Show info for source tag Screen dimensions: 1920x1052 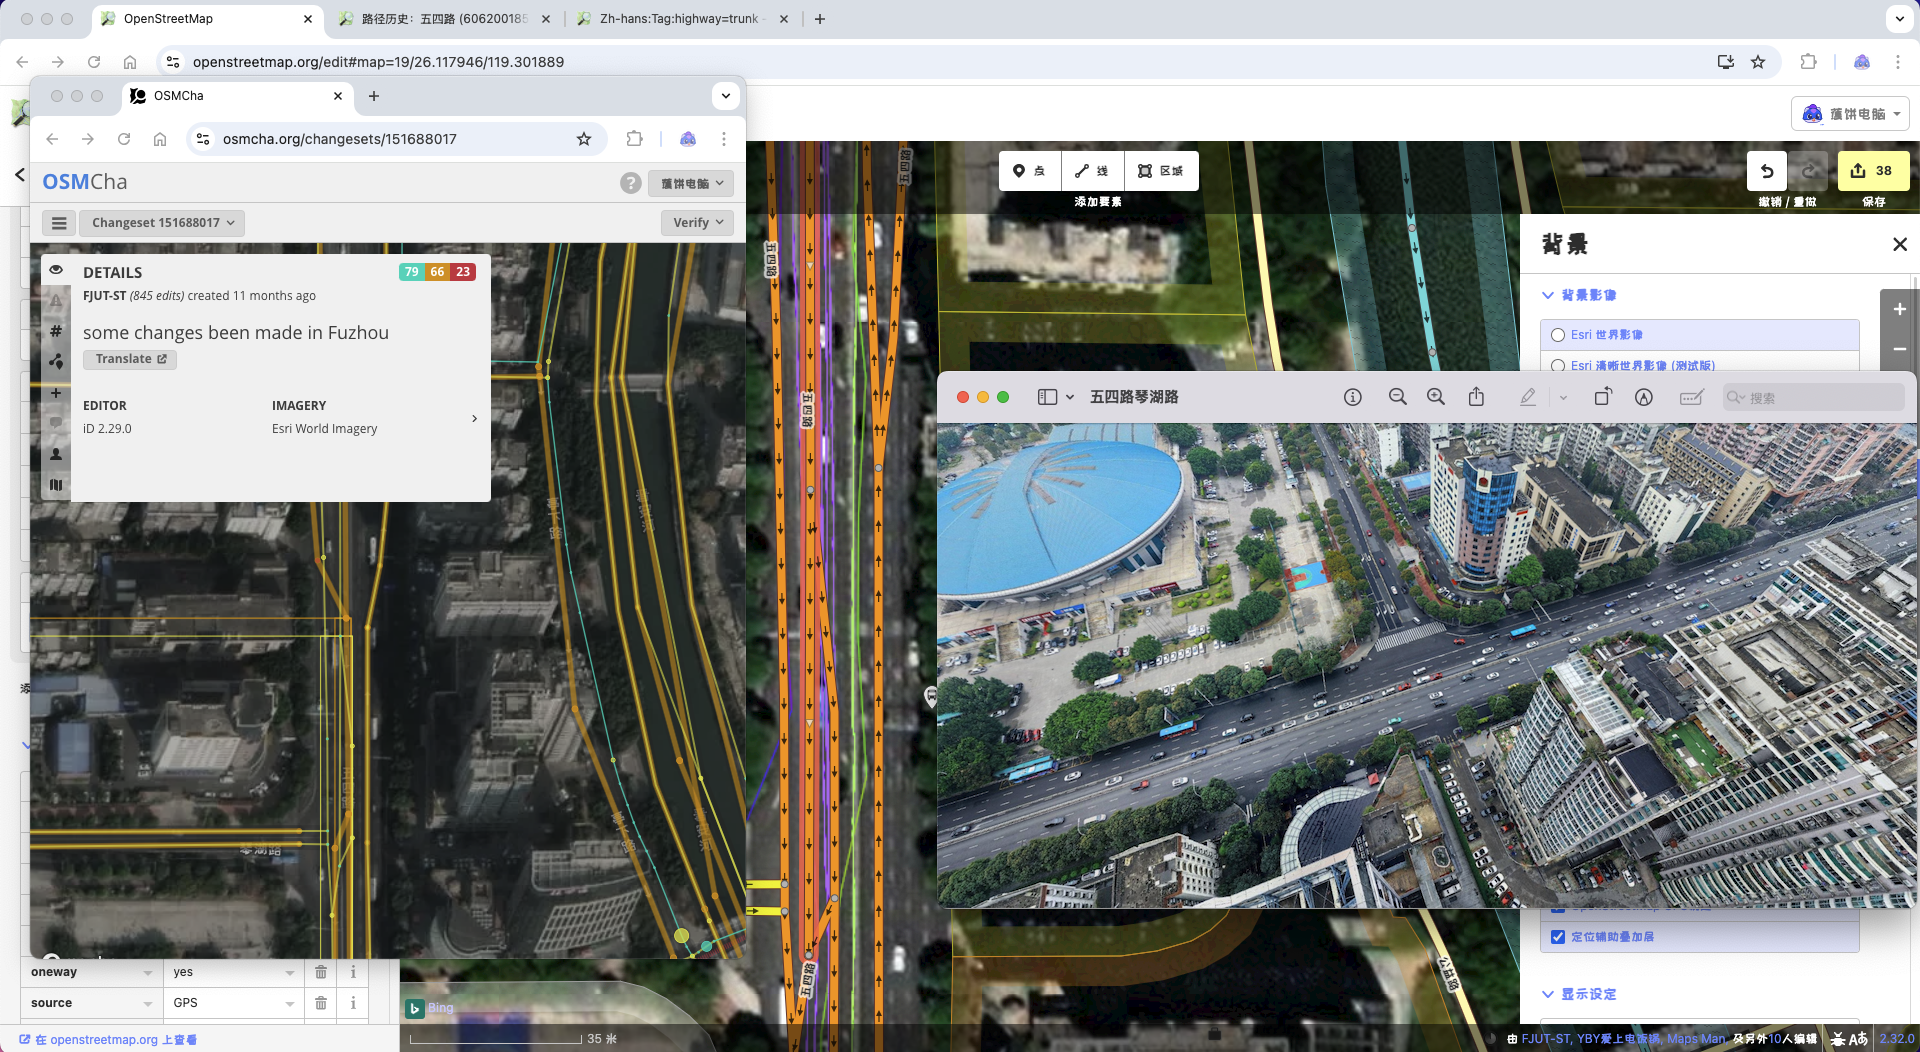click(353, 1003)
